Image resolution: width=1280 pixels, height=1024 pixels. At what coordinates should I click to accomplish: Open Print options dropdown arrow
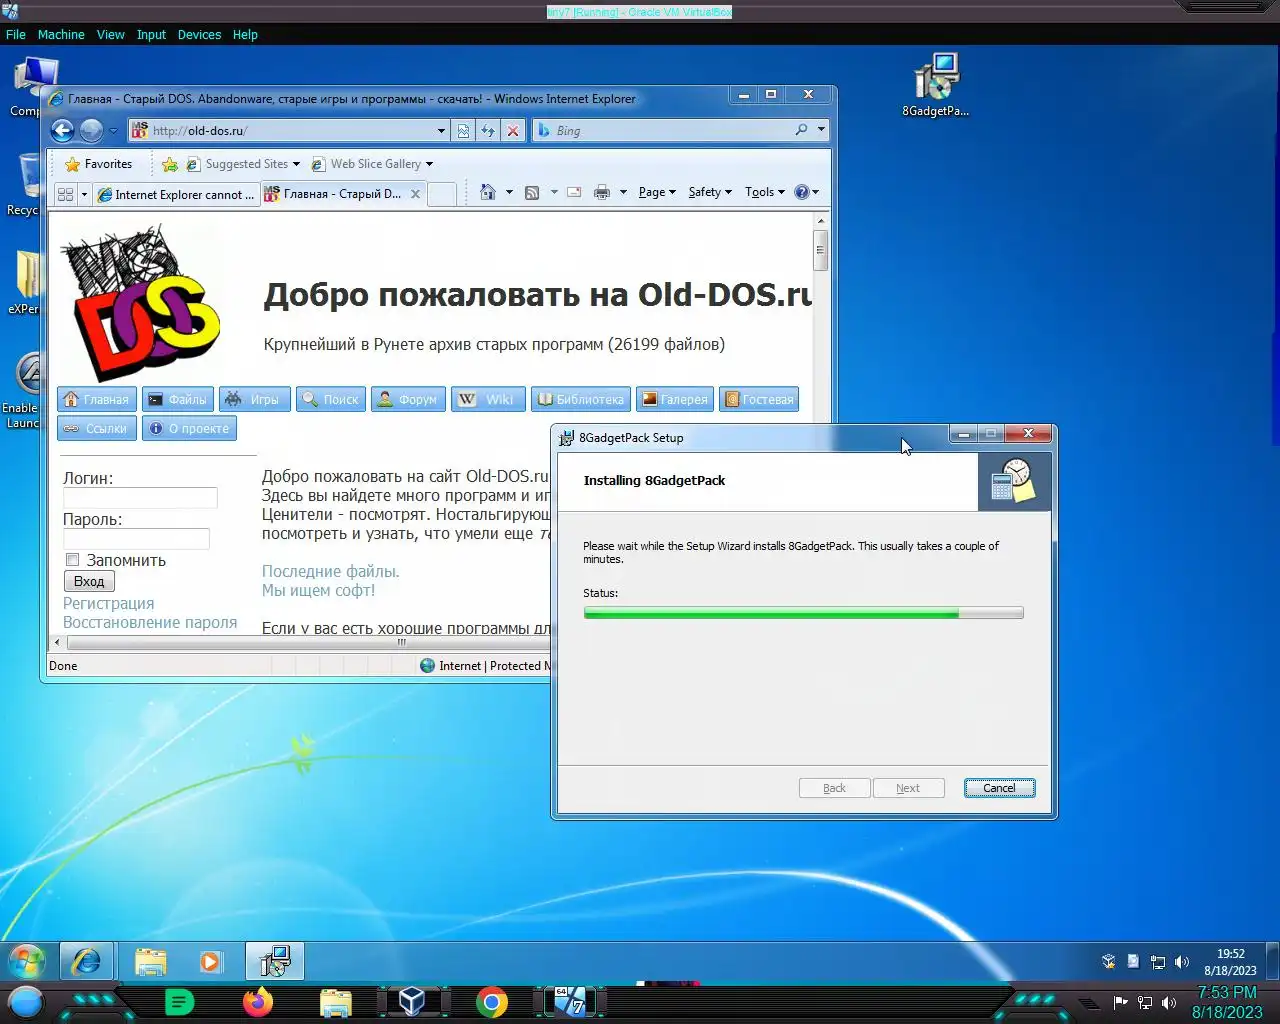(x=623, y=192)
